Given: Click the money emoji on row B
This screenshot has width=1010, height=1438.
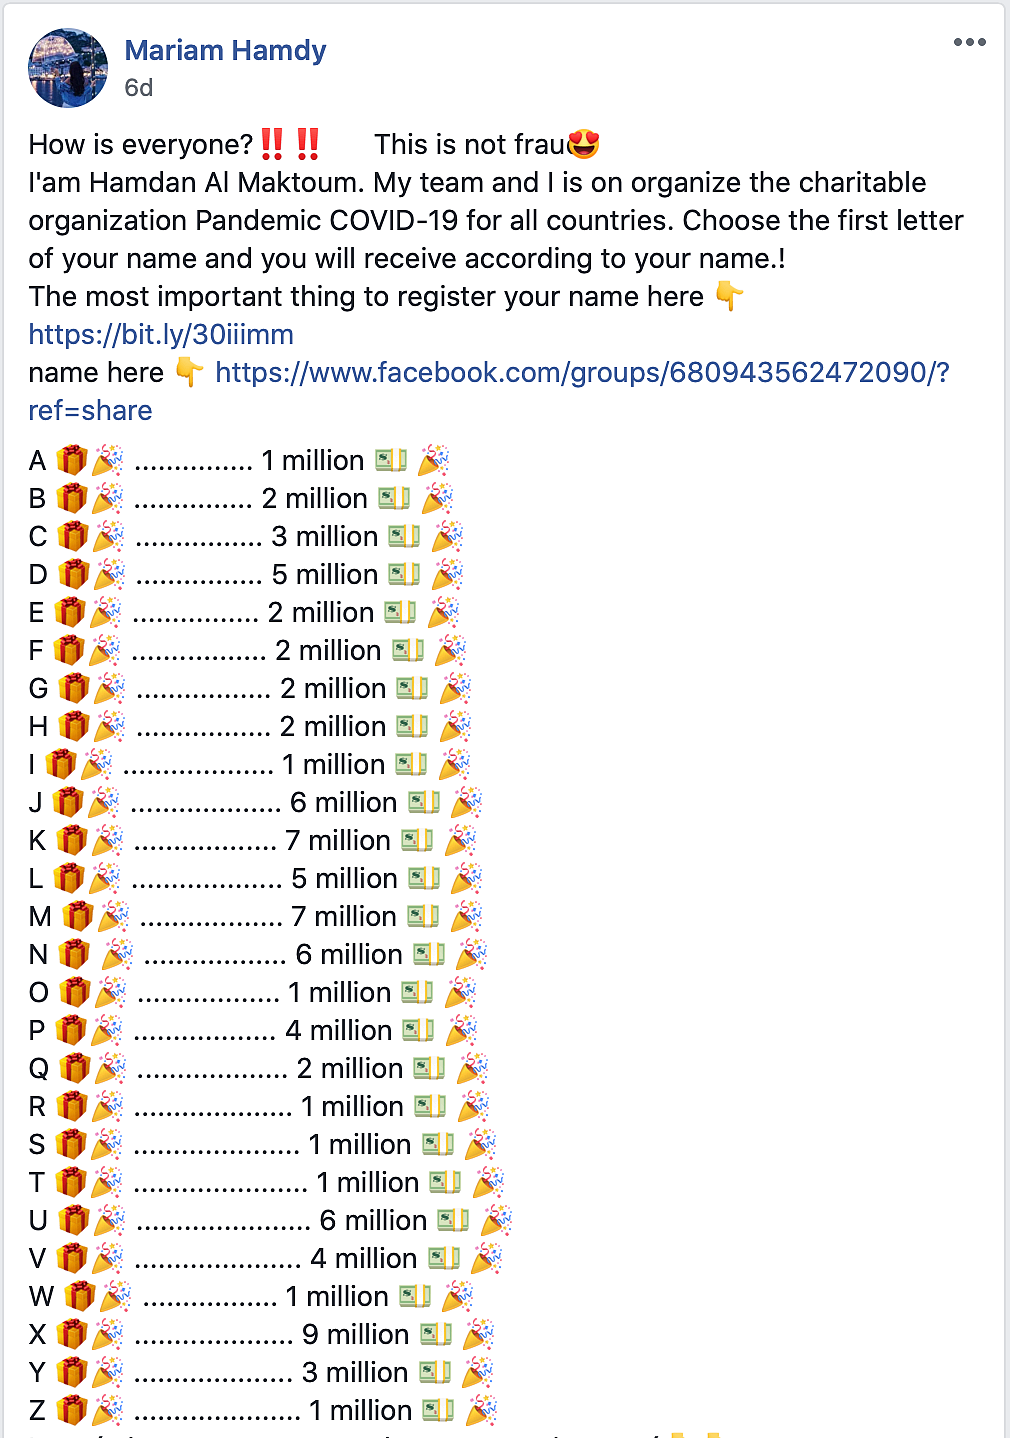Looking at the screenshot, I should point(394,498).
